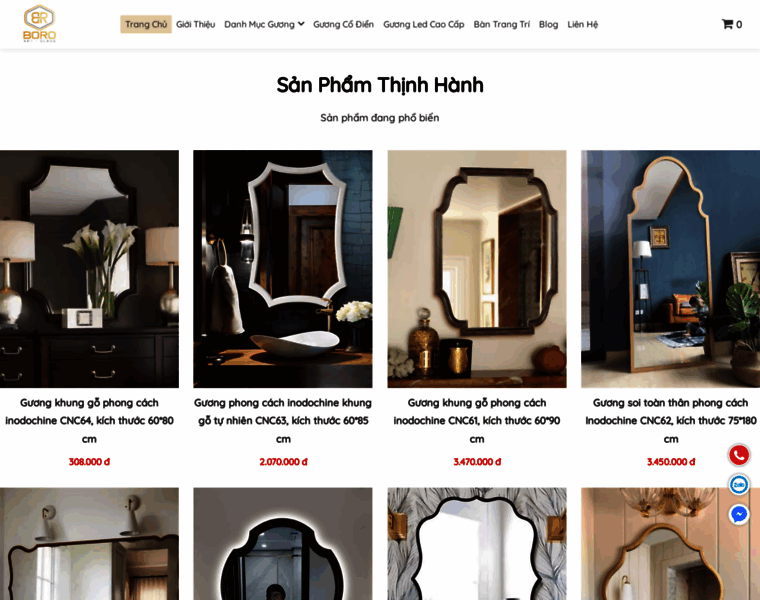Open the CNC62 full-length mirror title link
Screen dimensions: 760x600
671,421
